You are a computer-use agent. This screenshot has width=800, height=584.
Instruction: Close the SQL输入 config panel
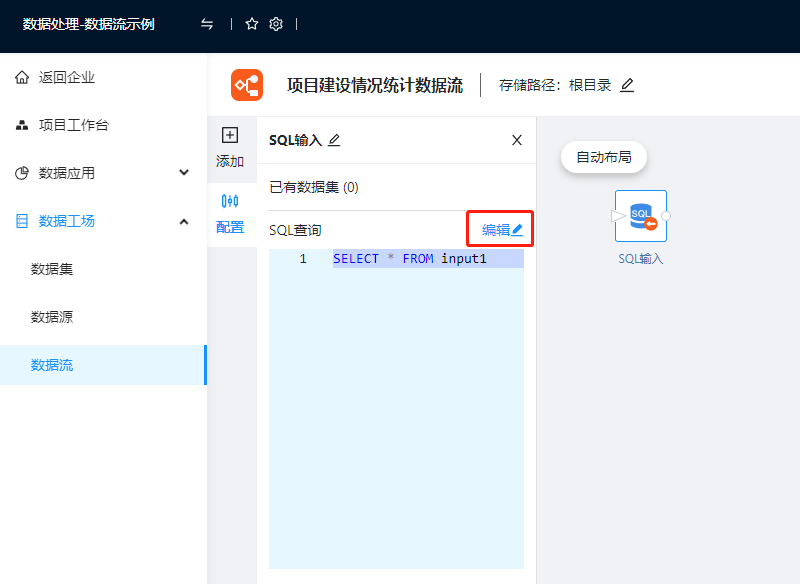coord(517,140)
